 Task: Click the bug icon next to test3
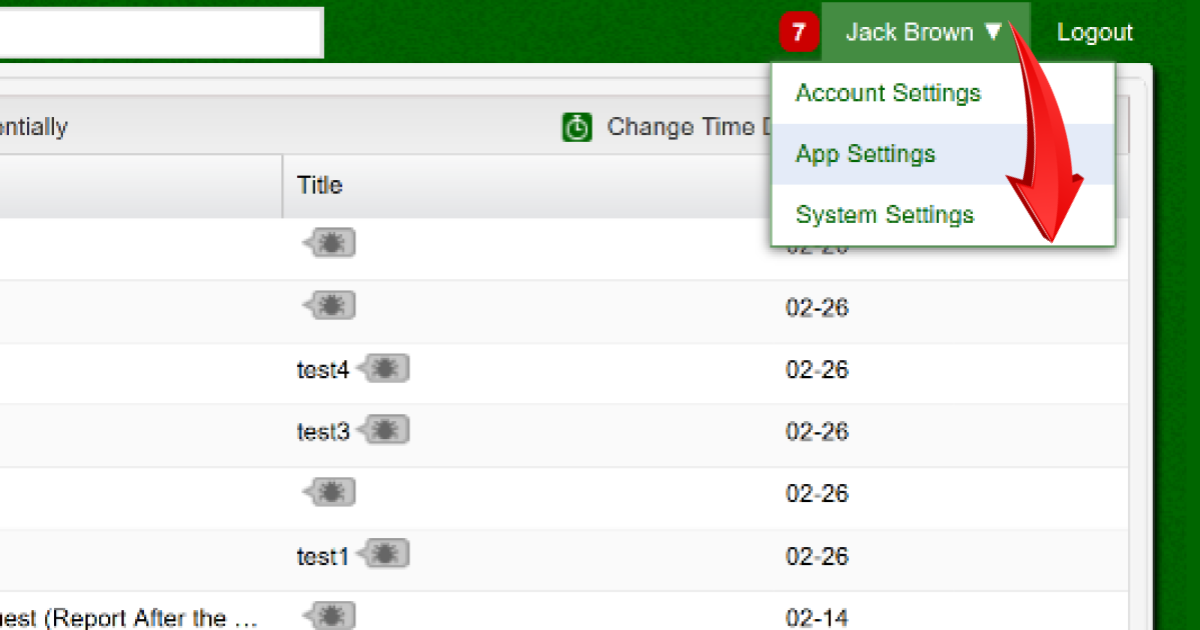pos(384,431)
